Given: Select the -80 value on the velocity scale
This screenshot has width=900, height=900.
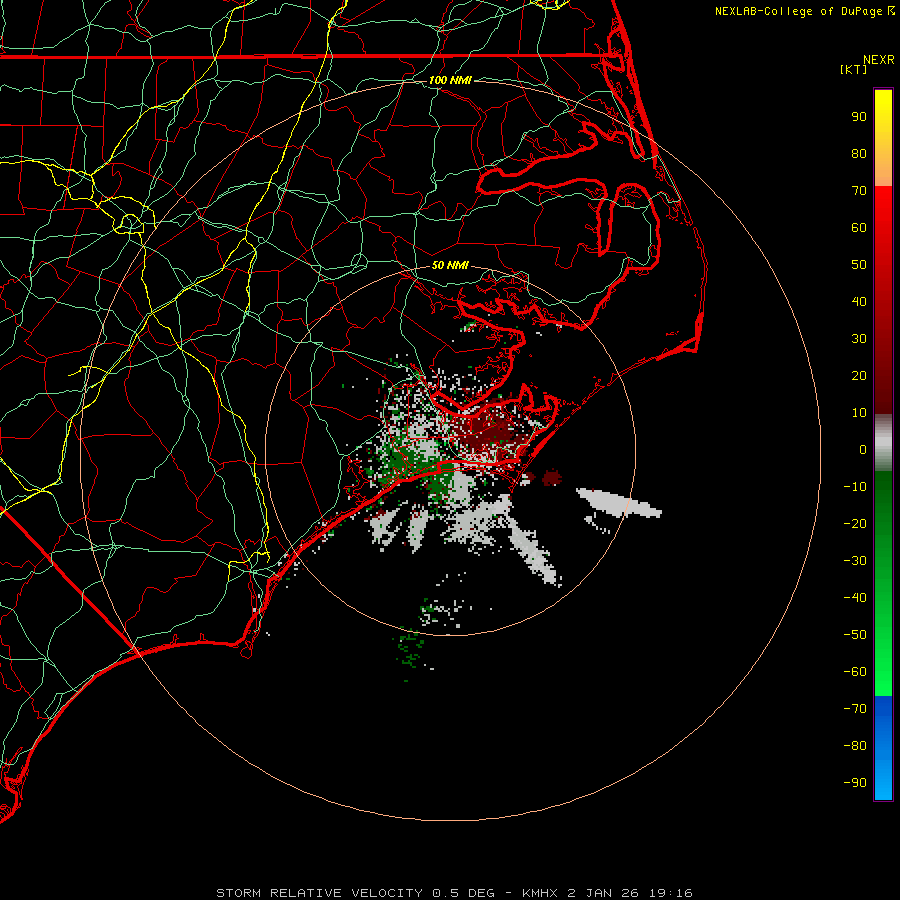Looking at the screenshot, I should [x=855, y=746].
